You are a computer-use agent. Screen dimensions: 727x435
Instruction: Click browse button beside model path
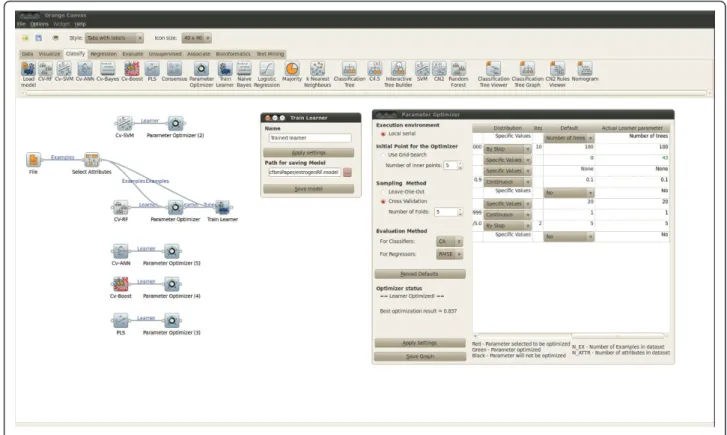point(347,173)
